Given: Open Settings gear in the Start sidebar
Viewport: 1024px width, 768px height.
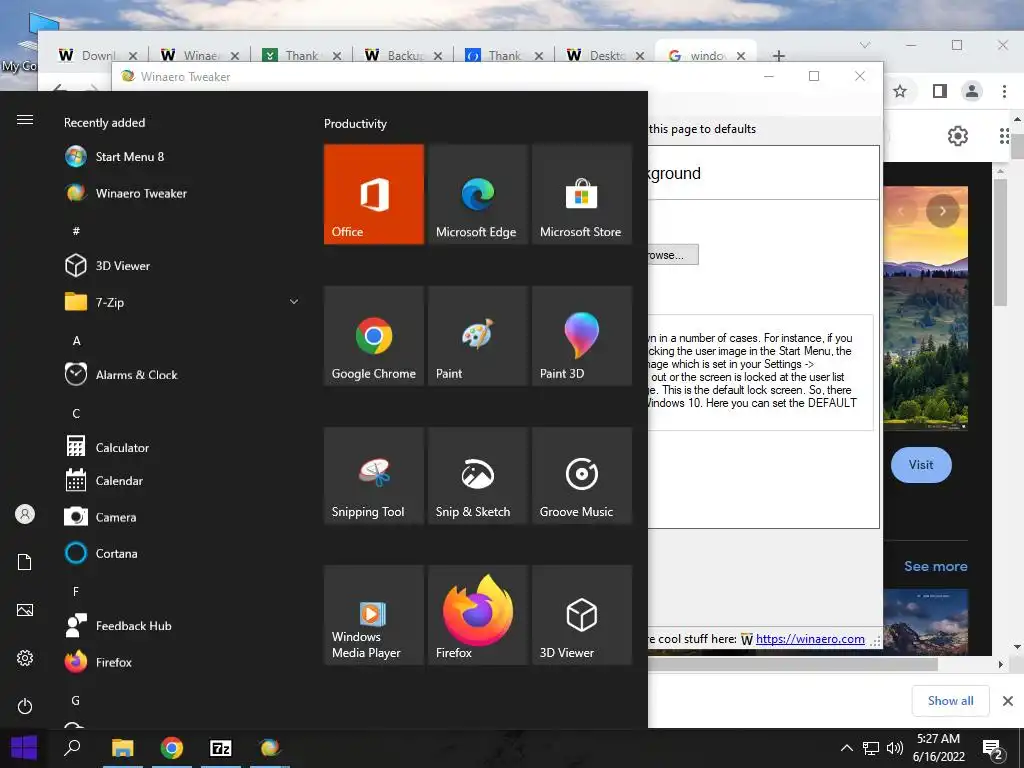Looking at the screenshot, I should (x=25, y=658).
